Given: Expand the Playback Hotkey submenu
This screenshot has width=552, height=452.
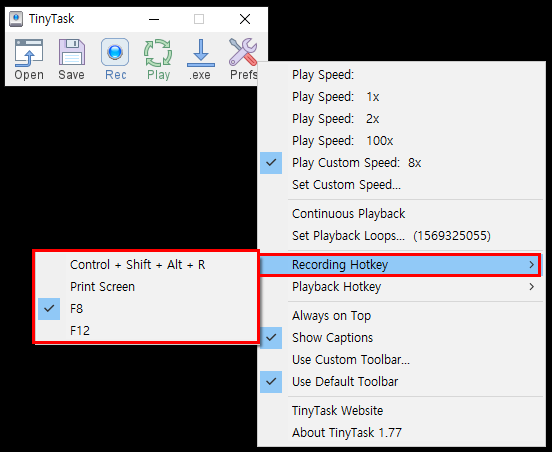Looking at the screenshot, I should 401,287.
